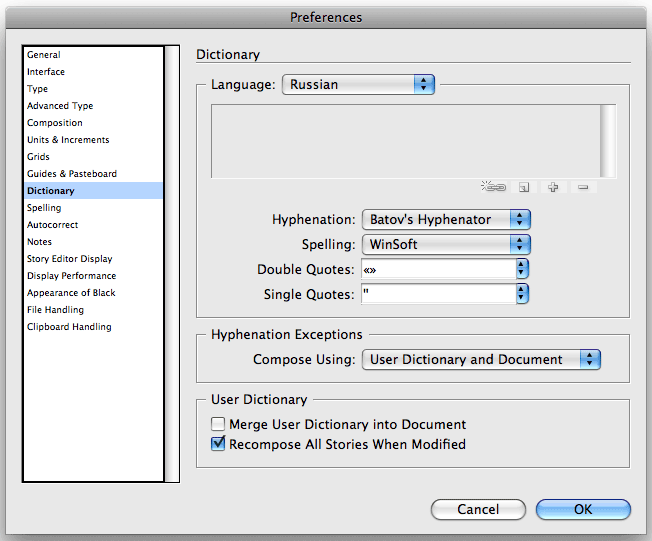Click the New dictionary icon
The height and width of the screenshot is (541, 652).
pos(523,187)
